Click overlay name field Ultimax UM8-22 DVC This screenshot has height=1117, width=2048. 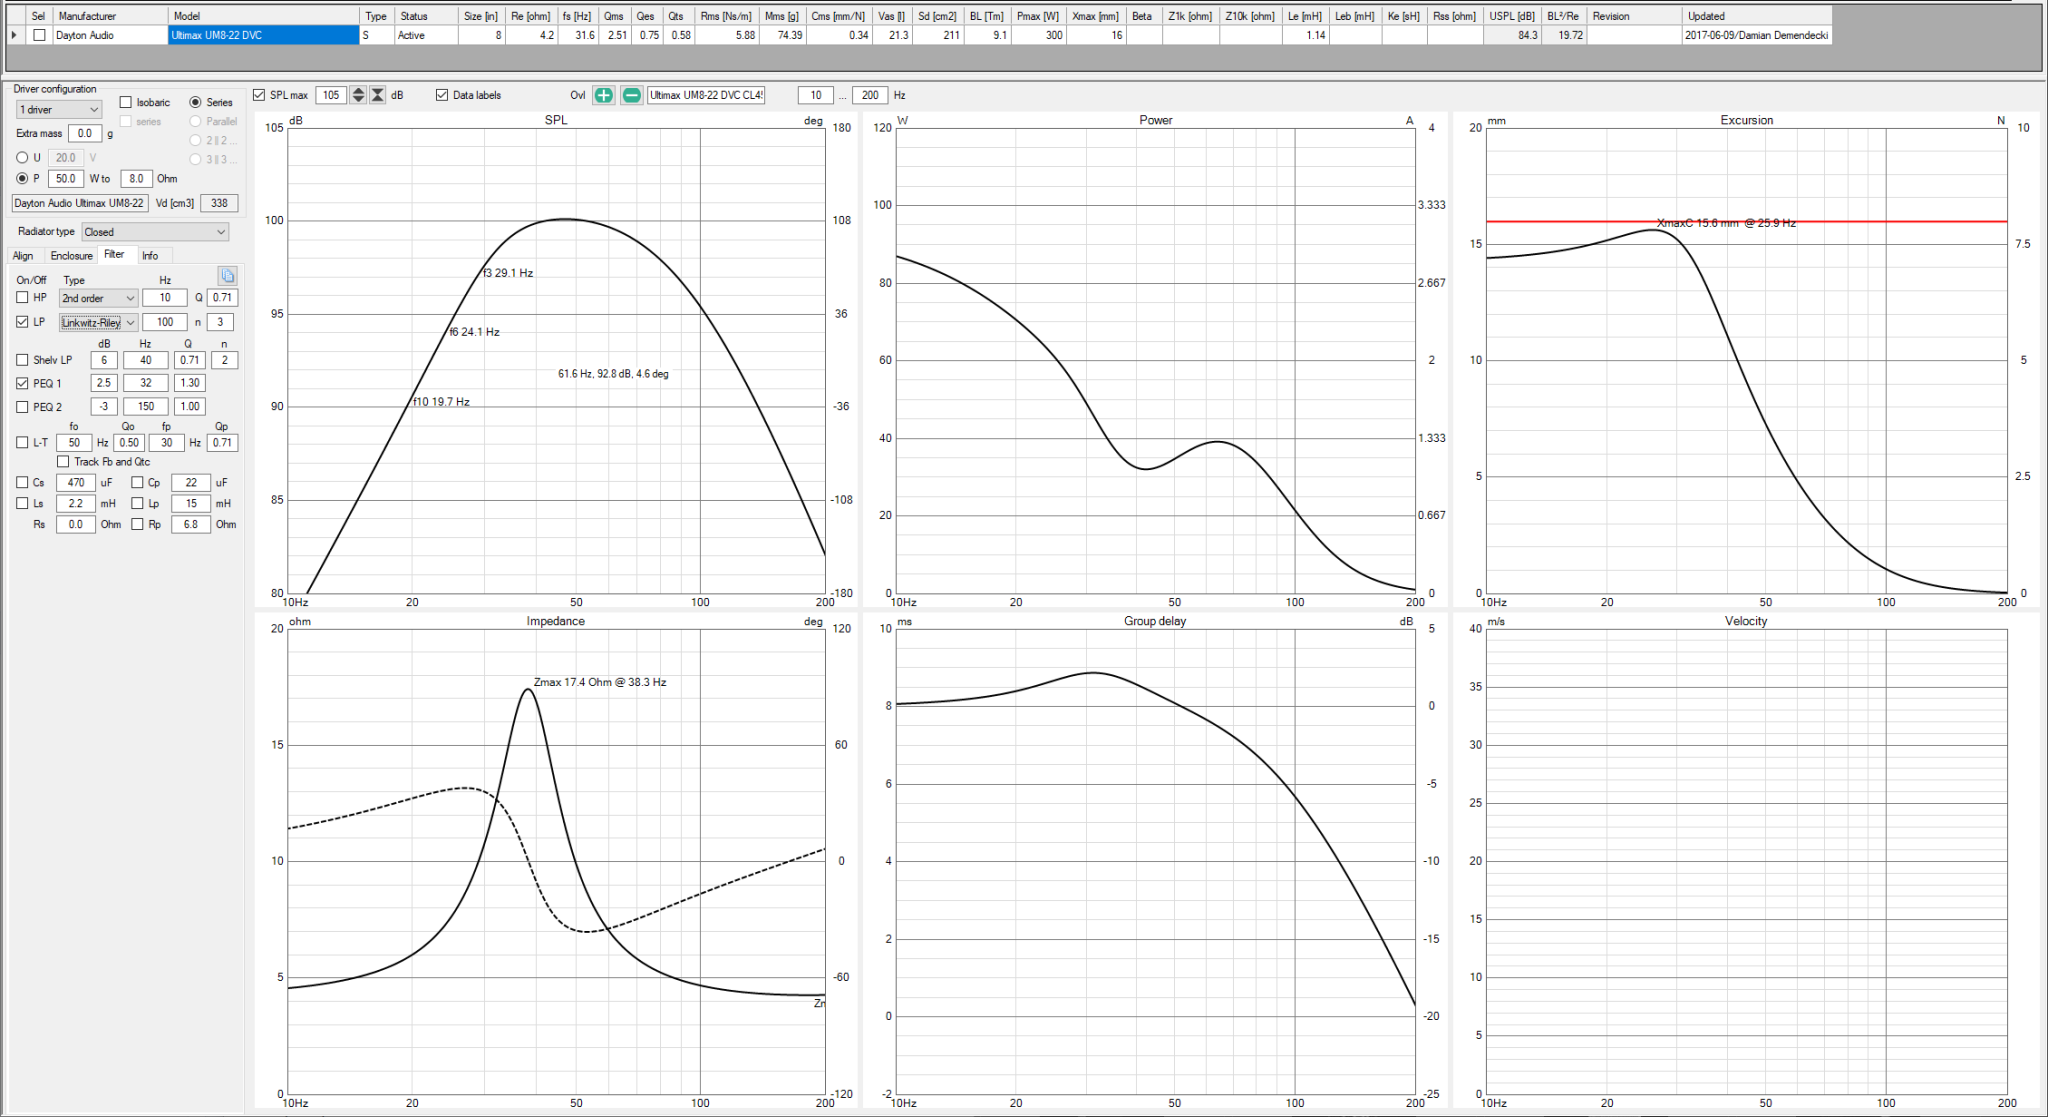click(706, 95)
